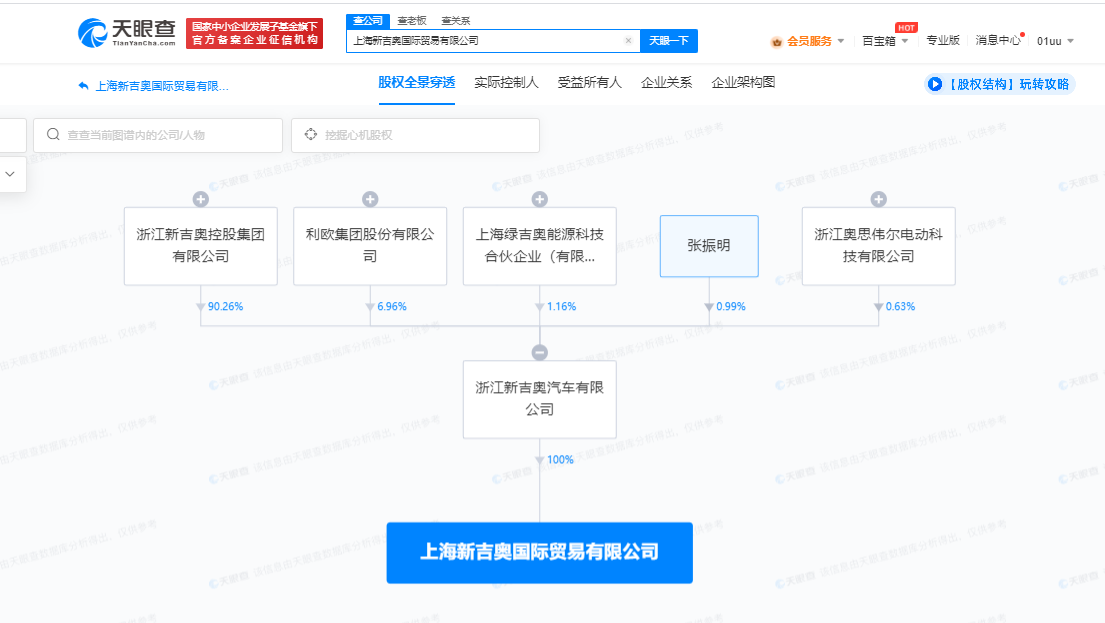Select the 实际控制人 tab
Viewport: 1105px width, 623px height.
tap(506, 83)
